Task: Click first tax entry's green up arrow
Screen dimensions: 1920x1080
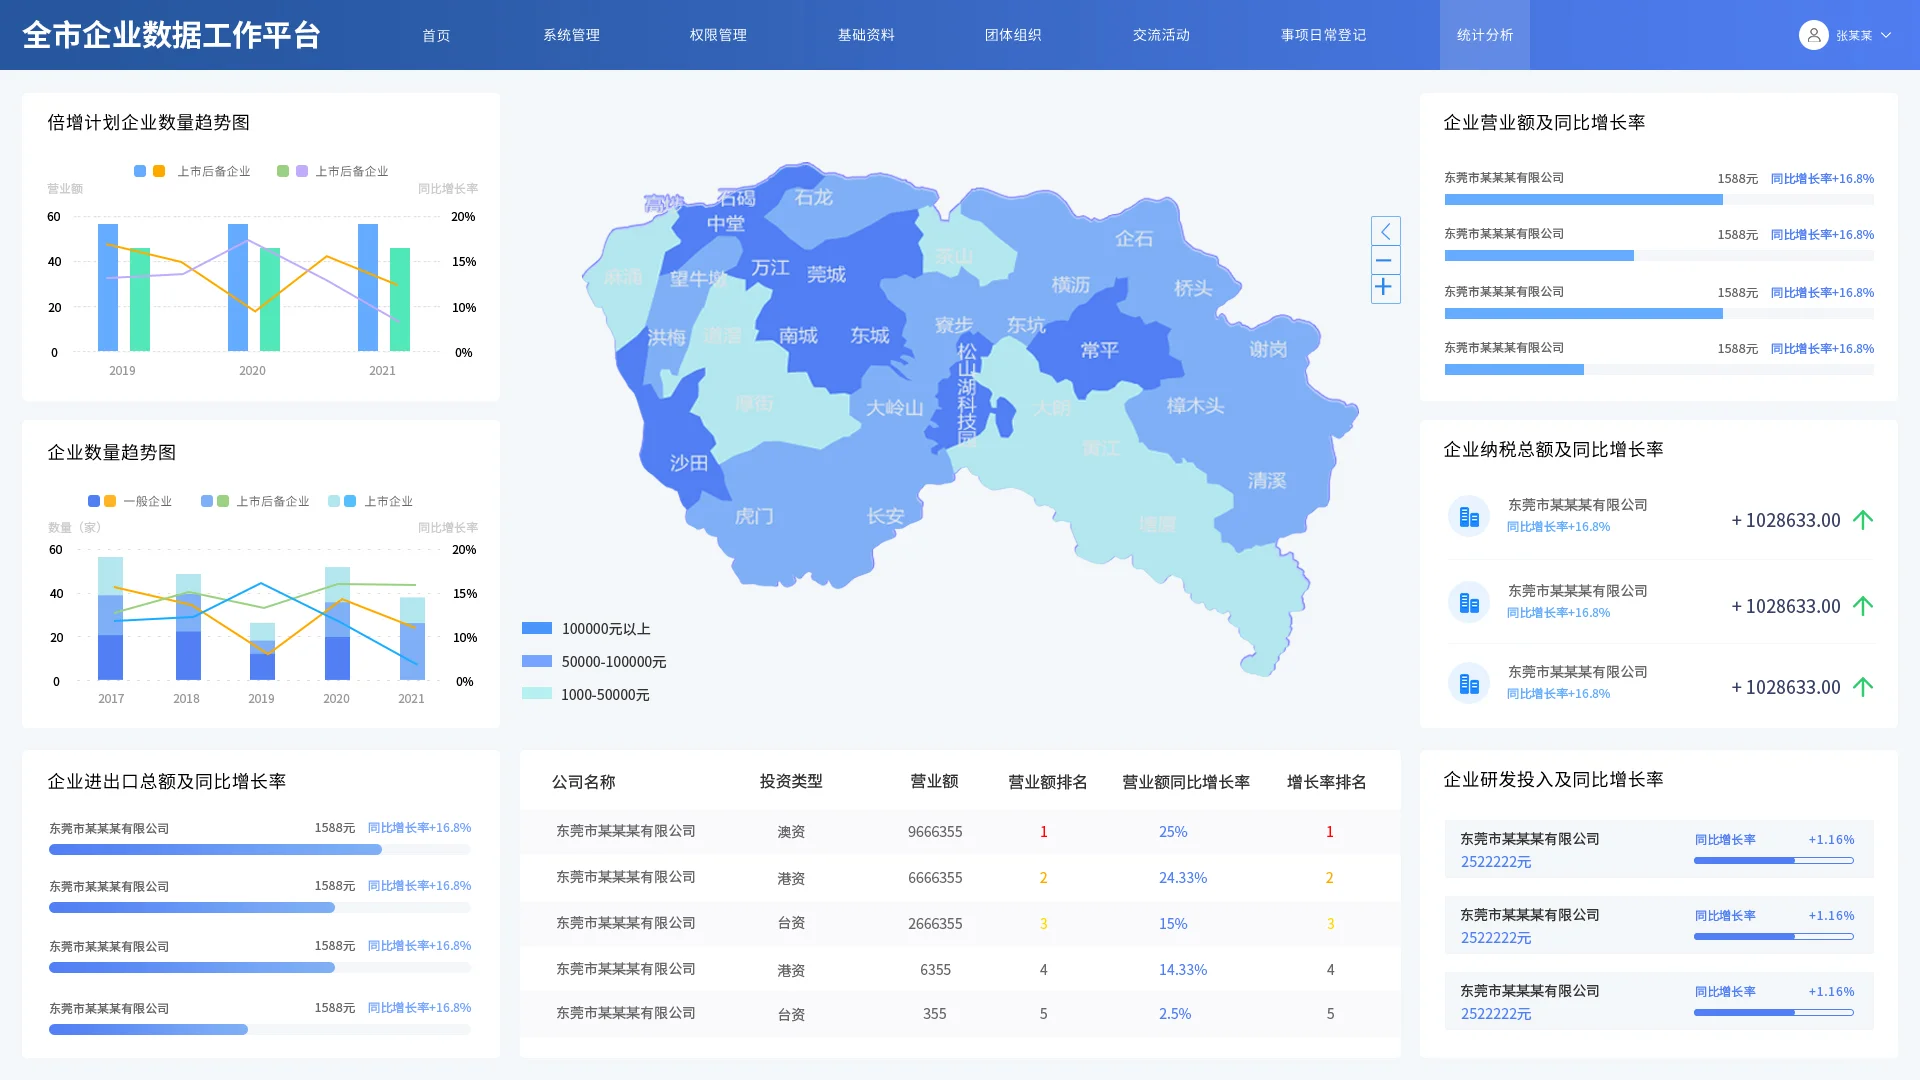Action: [1862, 520]
